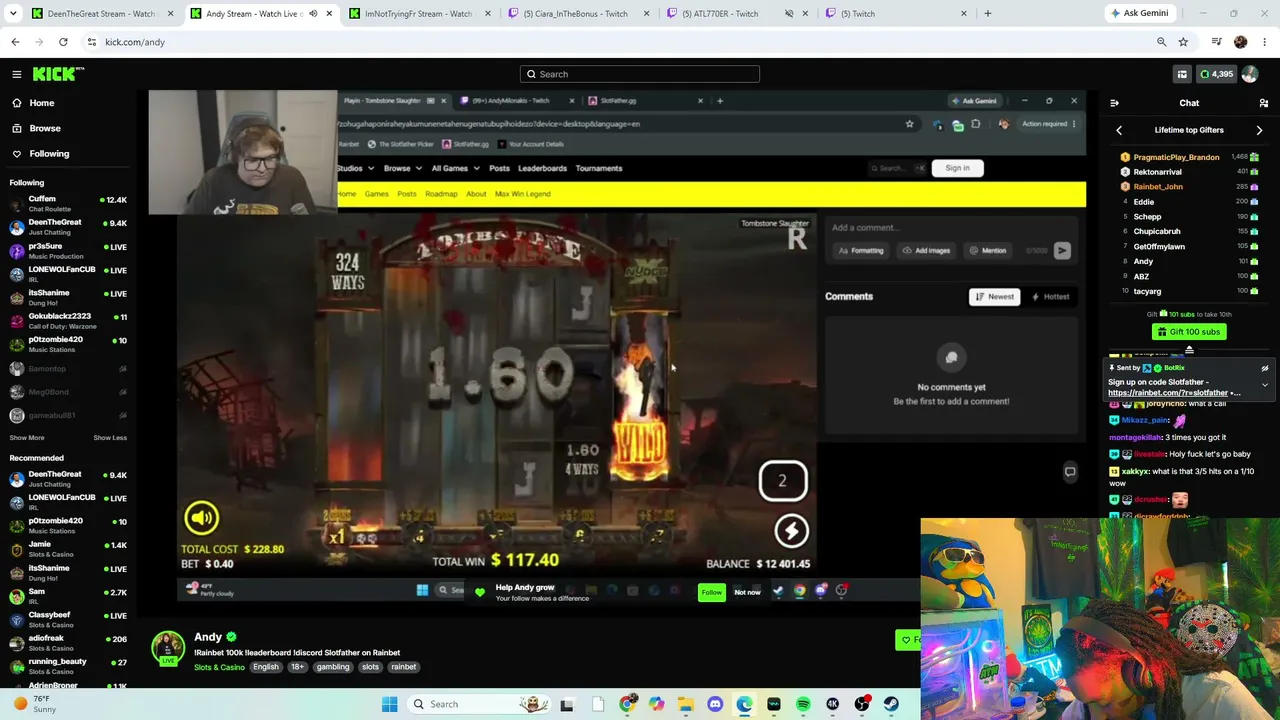Click the slots tag under stream title
Viewport: 1280px width, 720px height.
pos(370,667)
